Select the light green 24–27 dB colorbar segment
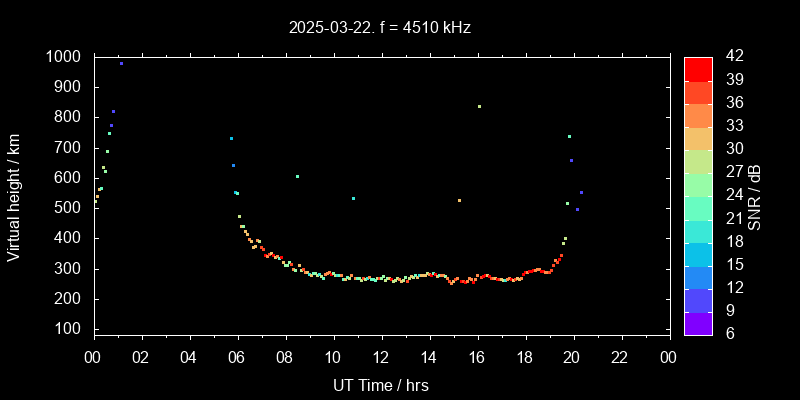800x400 pixels. 698,184
